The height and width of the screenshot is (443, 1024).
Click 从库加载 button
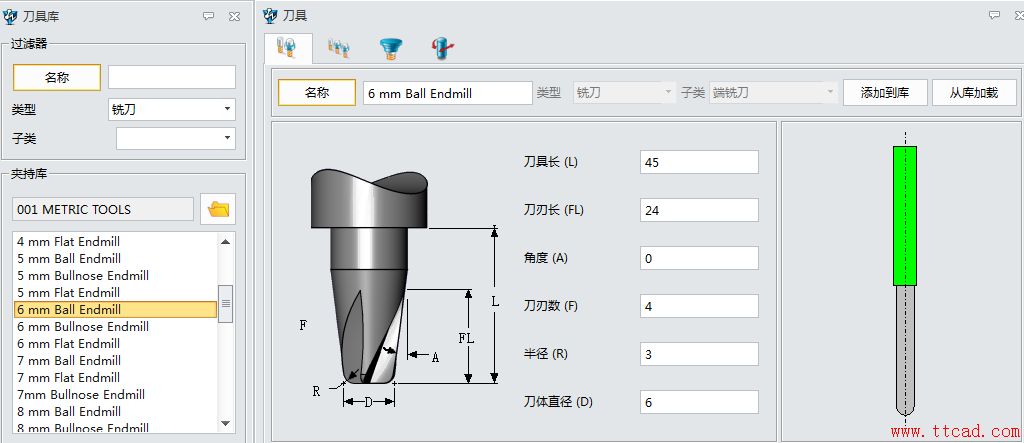point(974,93)
